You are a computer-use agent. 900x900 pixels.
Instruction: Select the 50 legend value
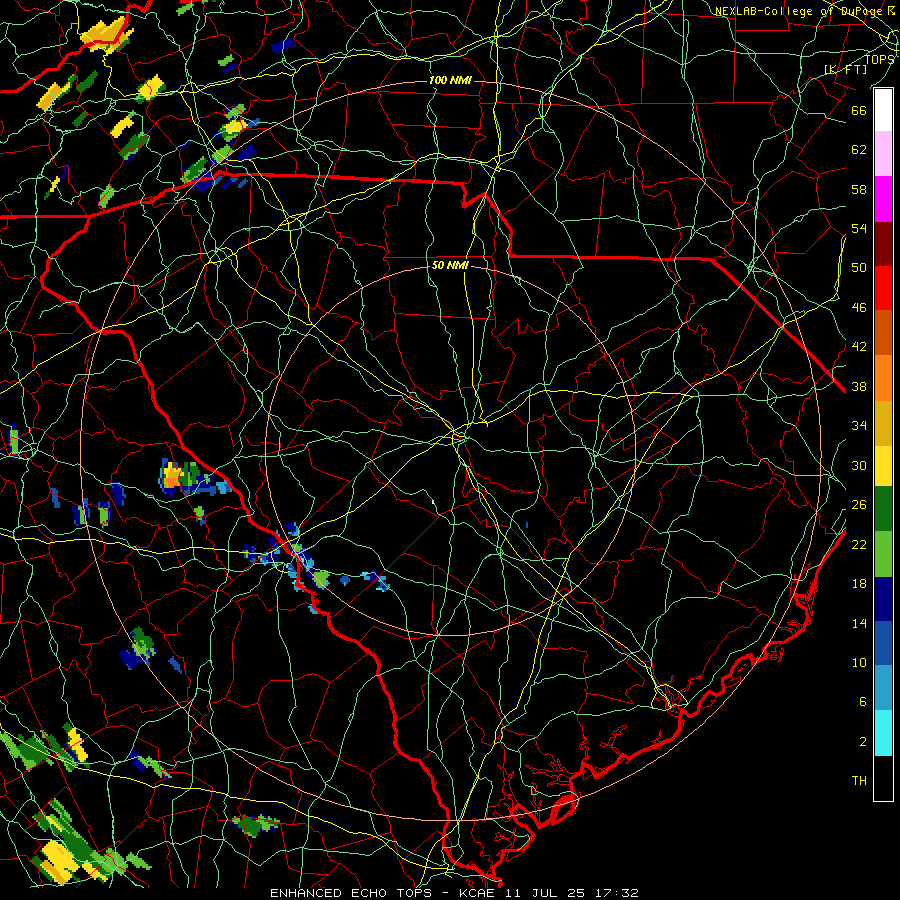click(x=859, y=268)
